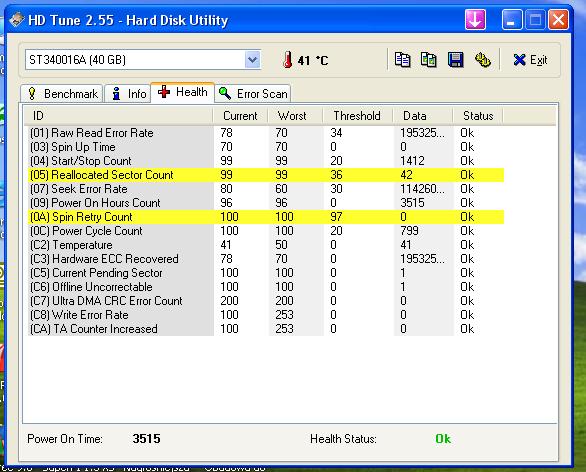586x472 pixels.
Task: Maximize the HD Tune window
Action: click(535, 19)
